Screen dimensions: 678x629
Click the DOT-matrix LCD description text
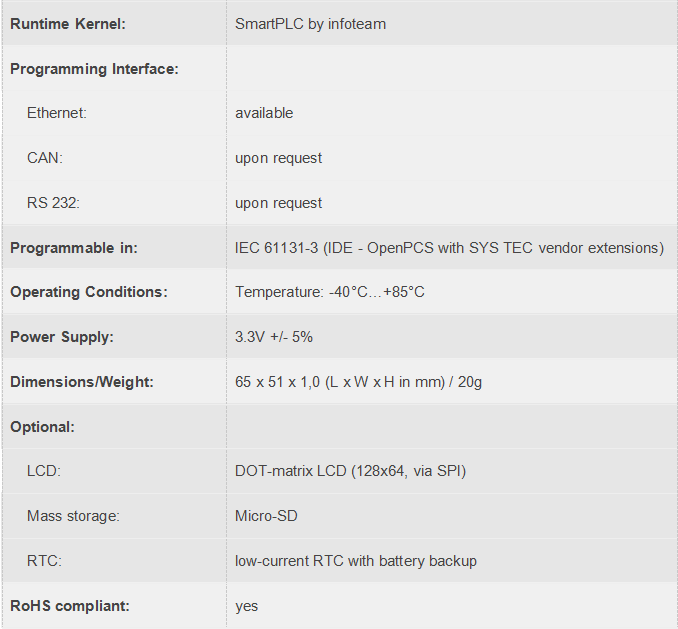[x=350, y=471]
